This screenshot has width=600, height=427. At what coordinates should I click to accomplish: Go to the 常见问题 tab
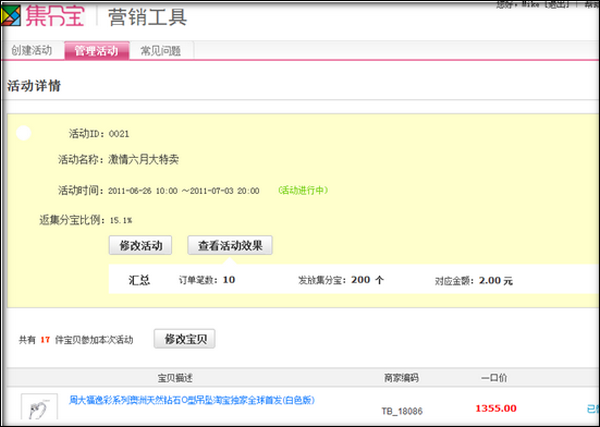pos(160,51)
